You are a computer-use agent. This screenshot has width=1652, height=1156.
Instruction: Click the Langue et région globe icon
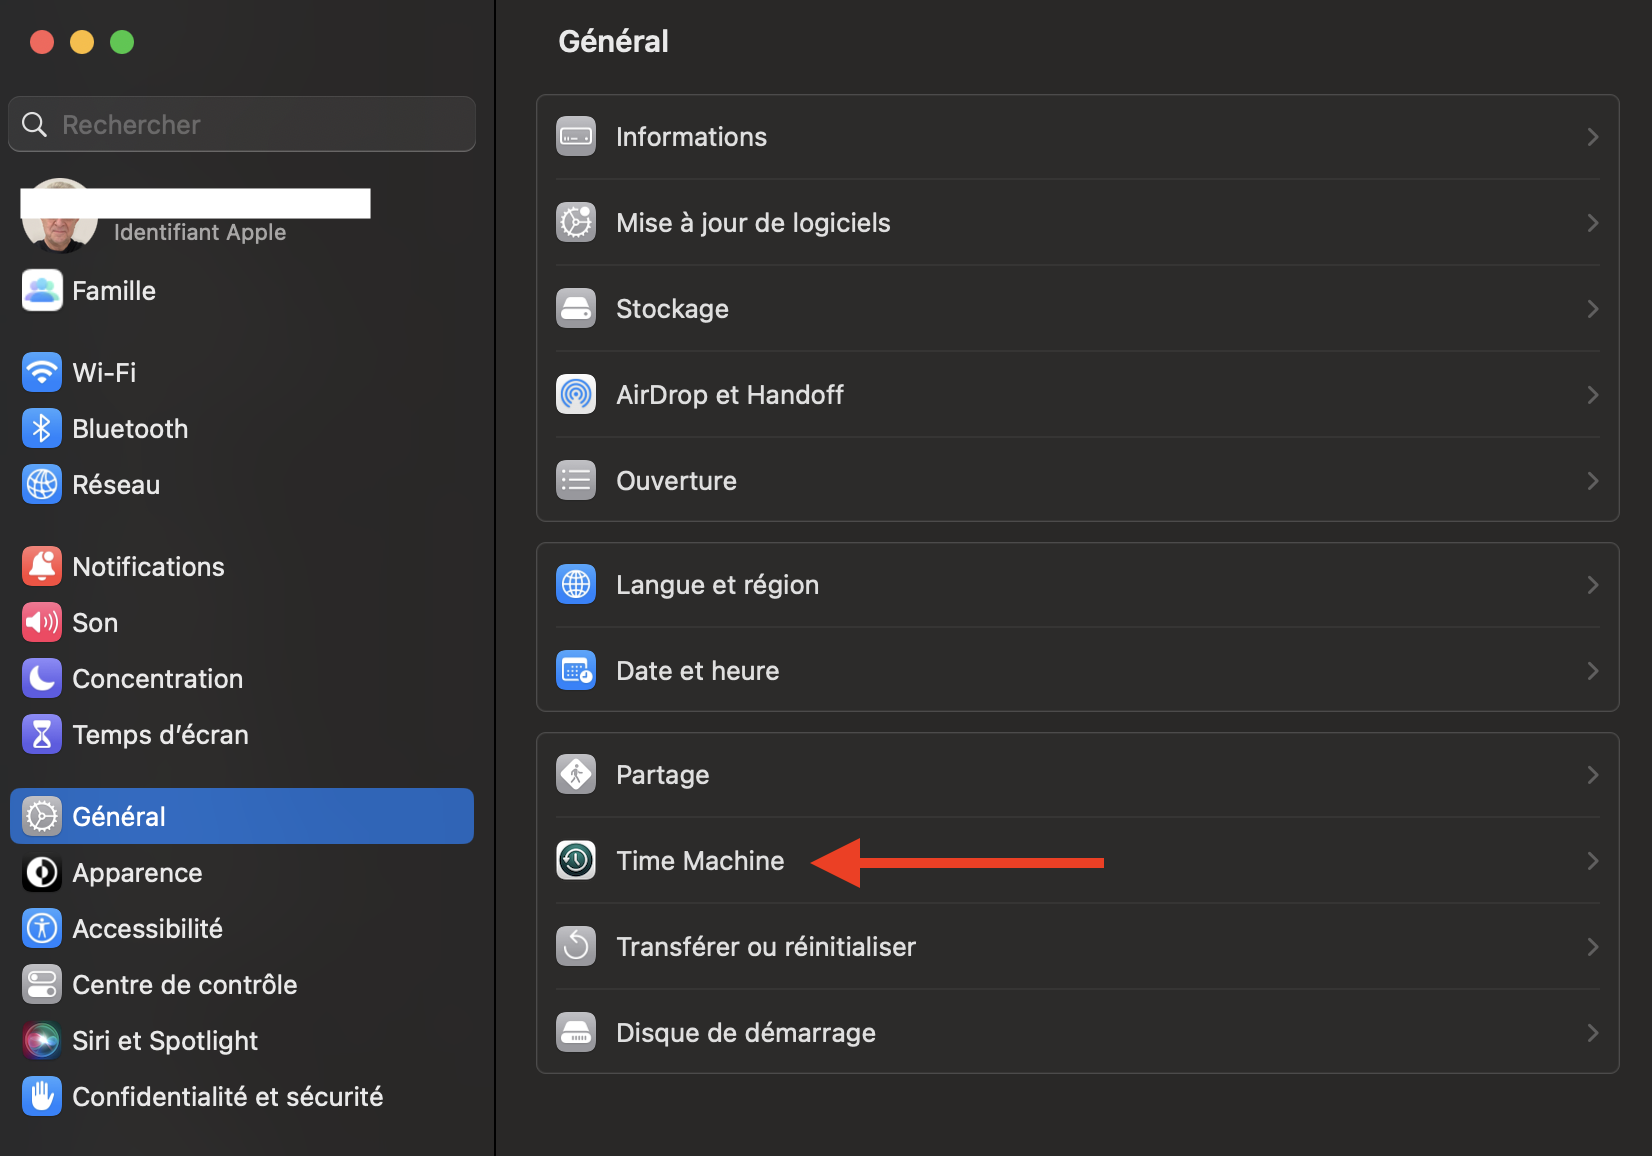click(x=576, y=585)
